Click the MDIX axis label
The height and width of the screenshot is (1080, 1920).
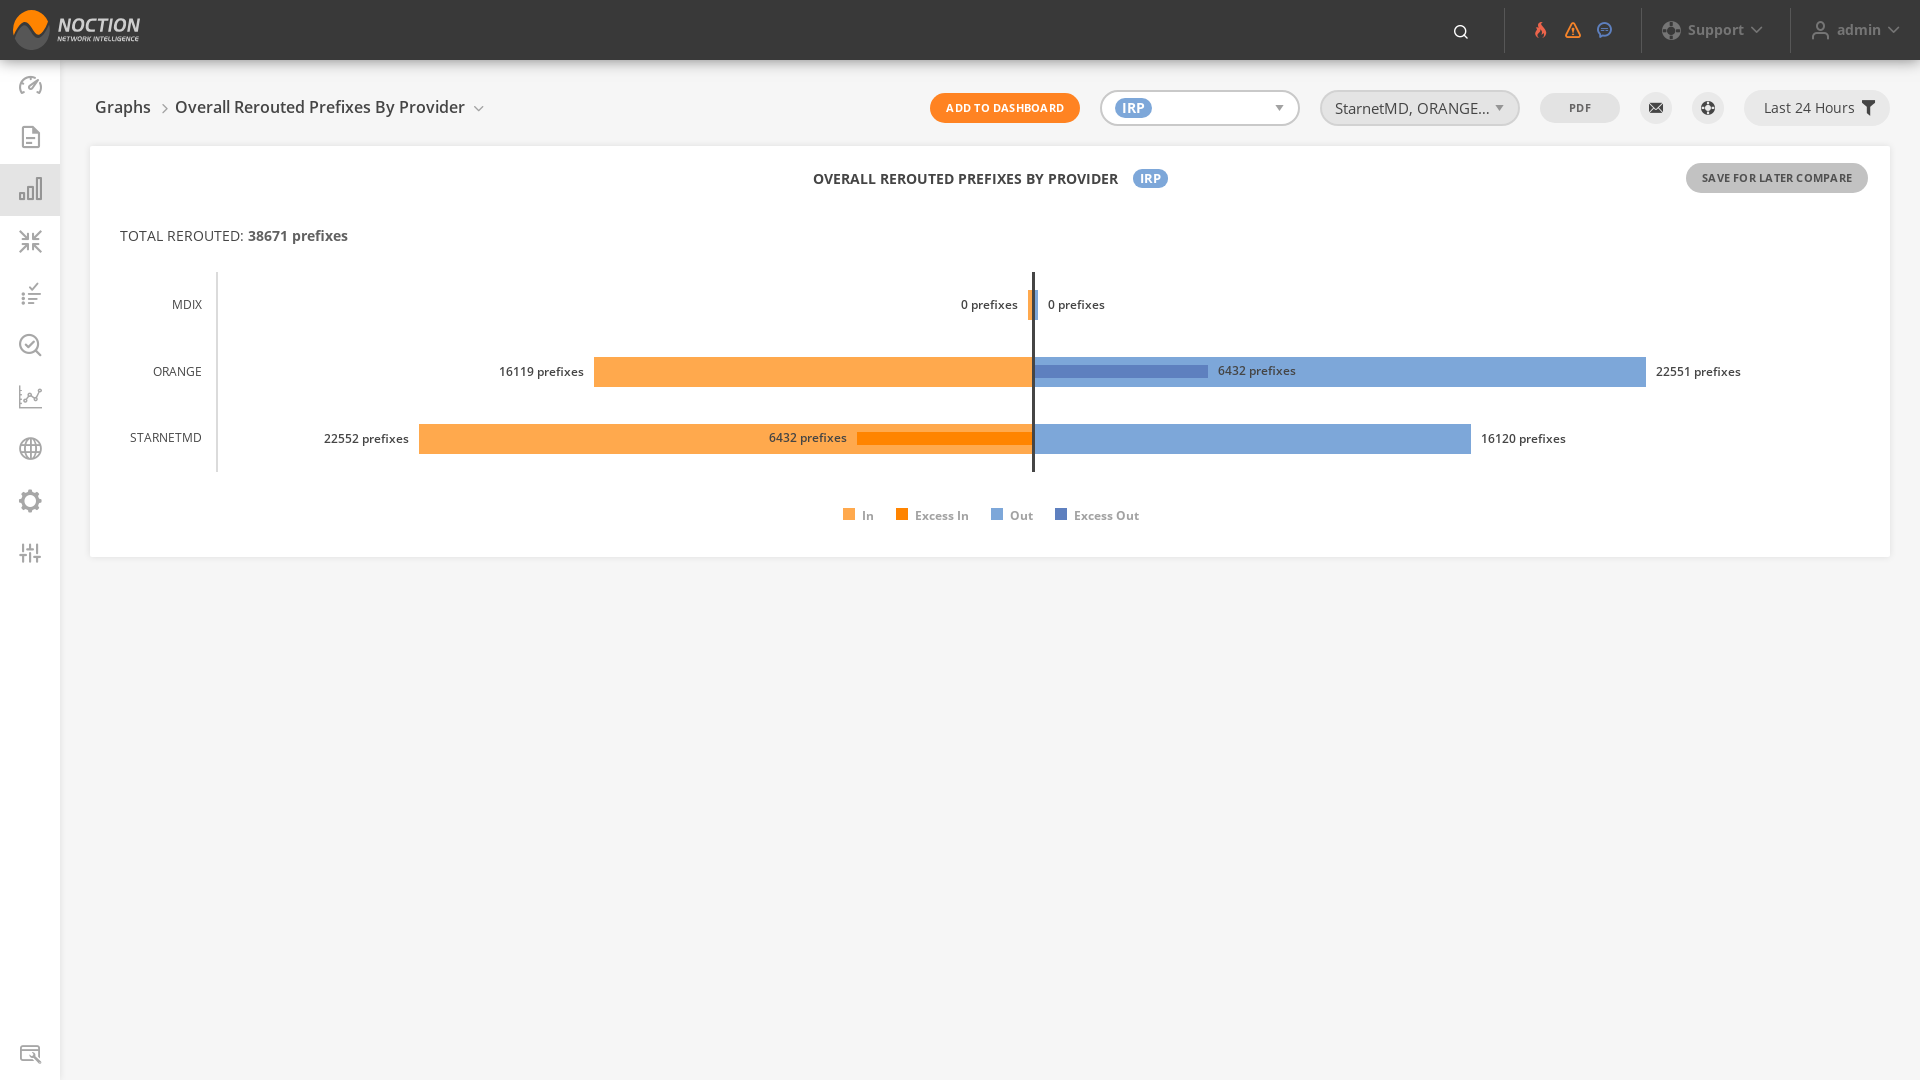click(187, 305)
